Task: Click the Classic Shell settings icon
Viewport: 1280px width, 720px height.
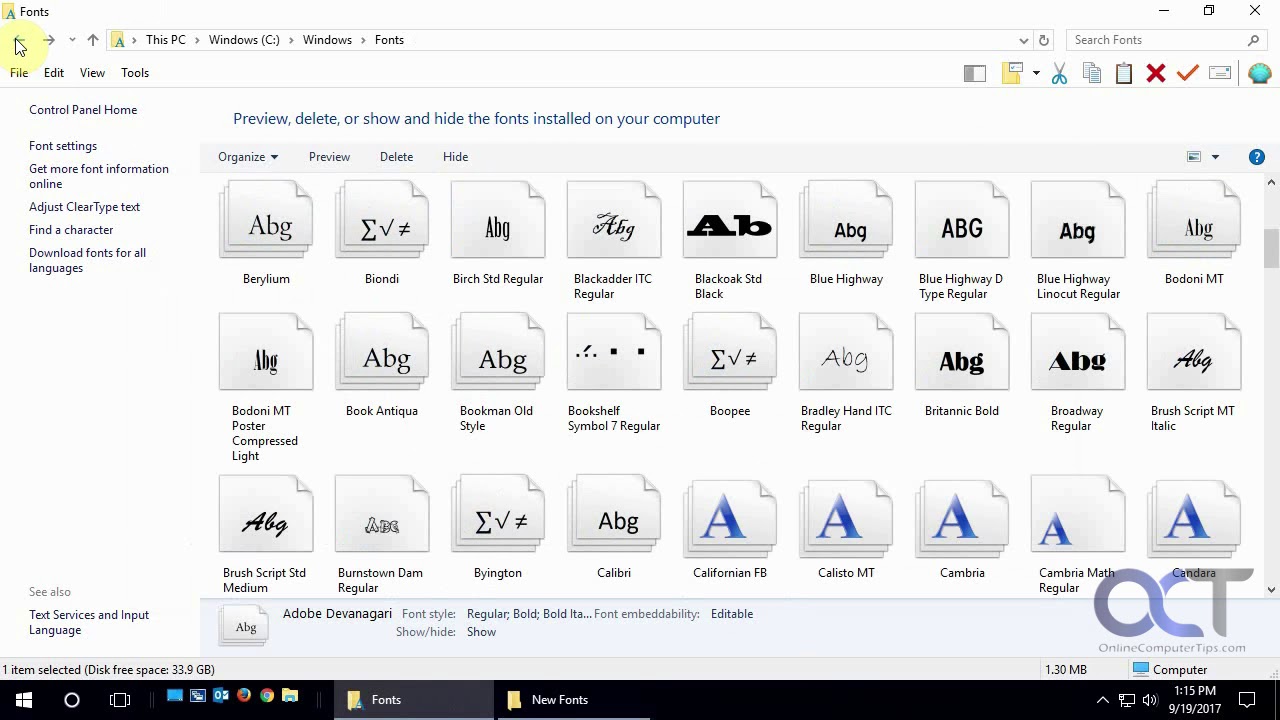Action: point(1259,73)
